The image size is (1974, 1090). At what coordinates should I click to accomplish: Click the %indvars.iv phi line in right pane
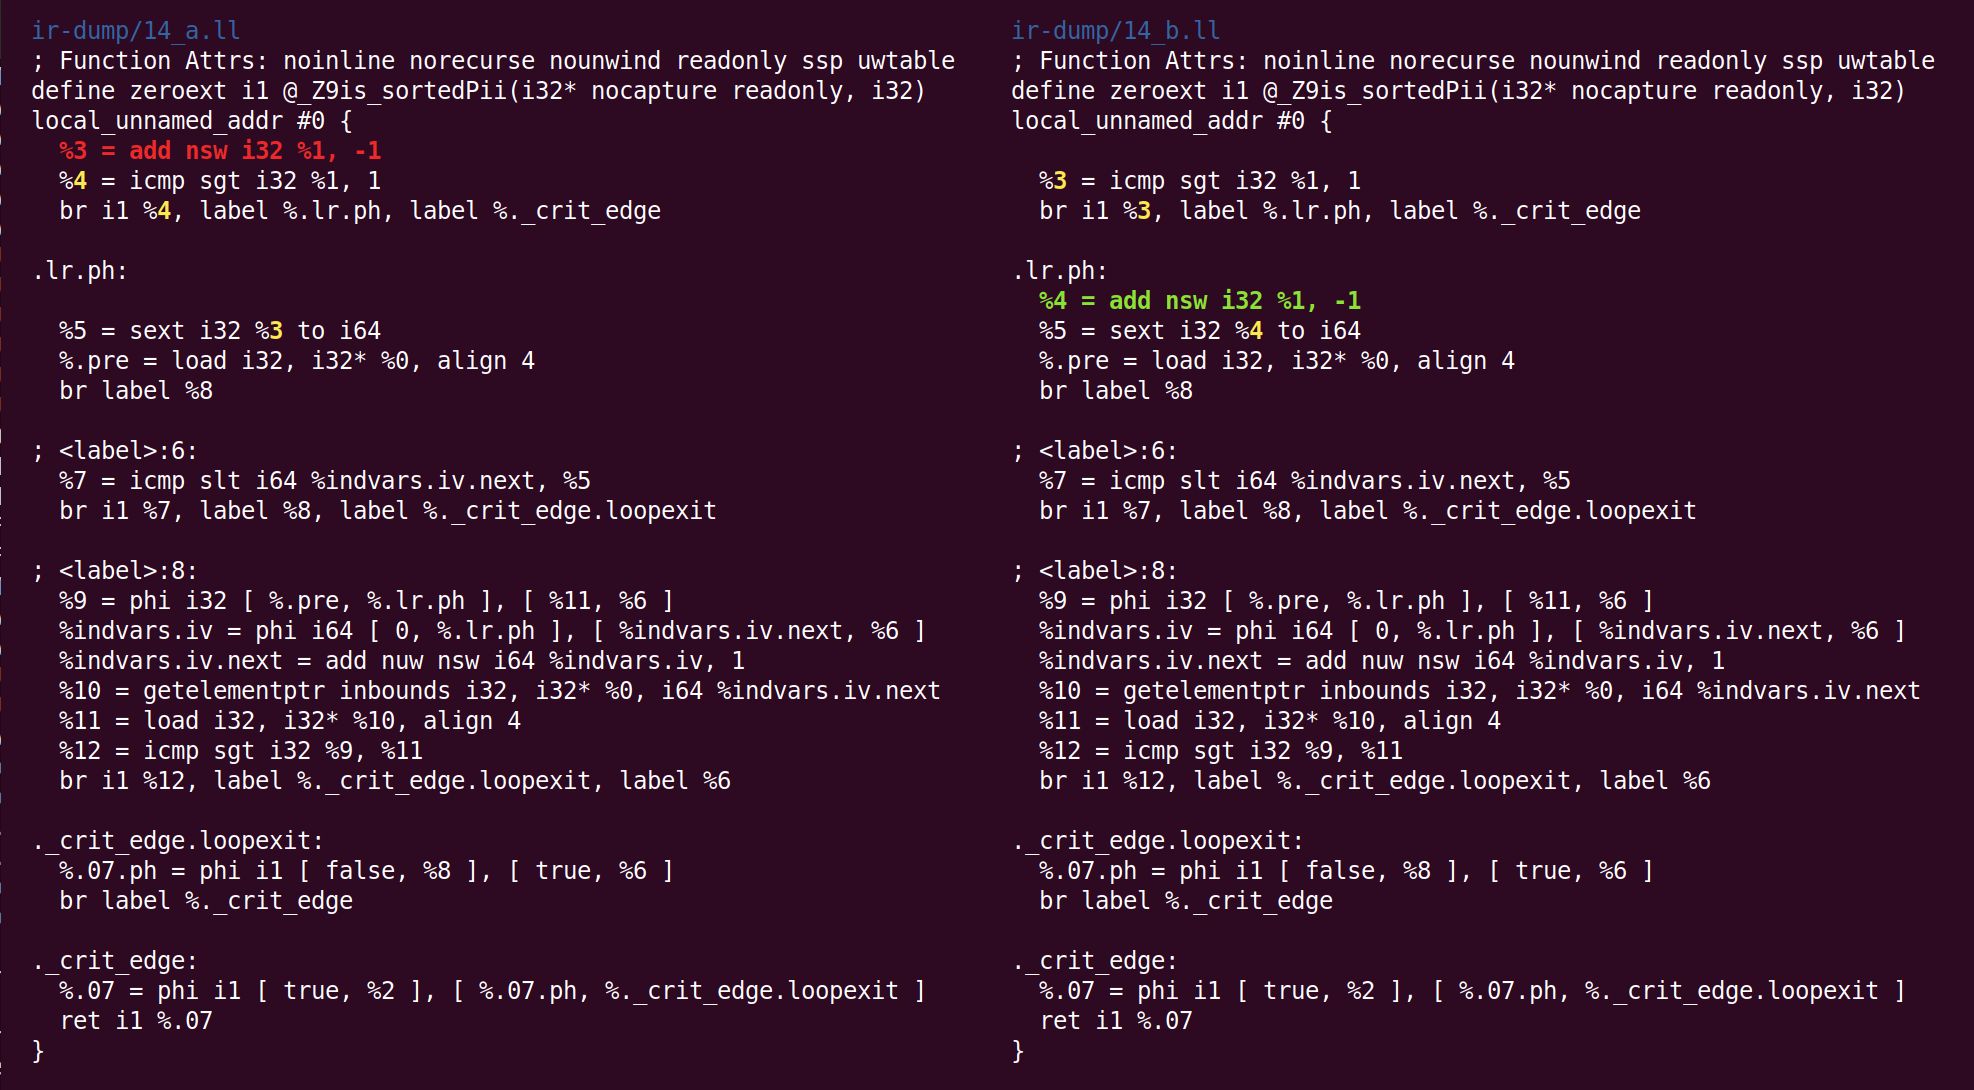point(1472,631)
